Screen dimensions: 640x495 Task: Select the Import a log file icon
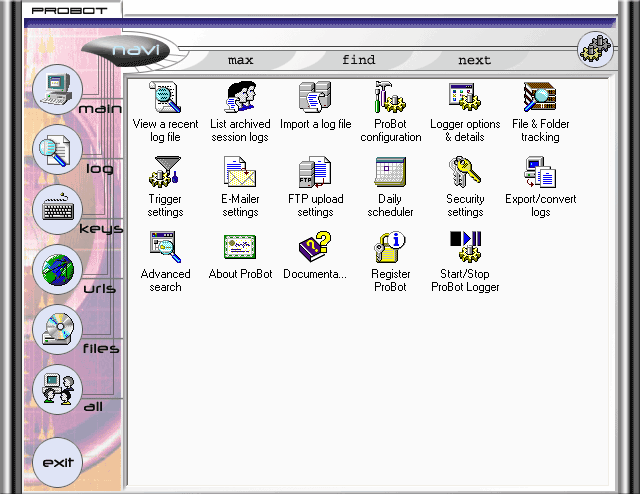pos(315,97)
